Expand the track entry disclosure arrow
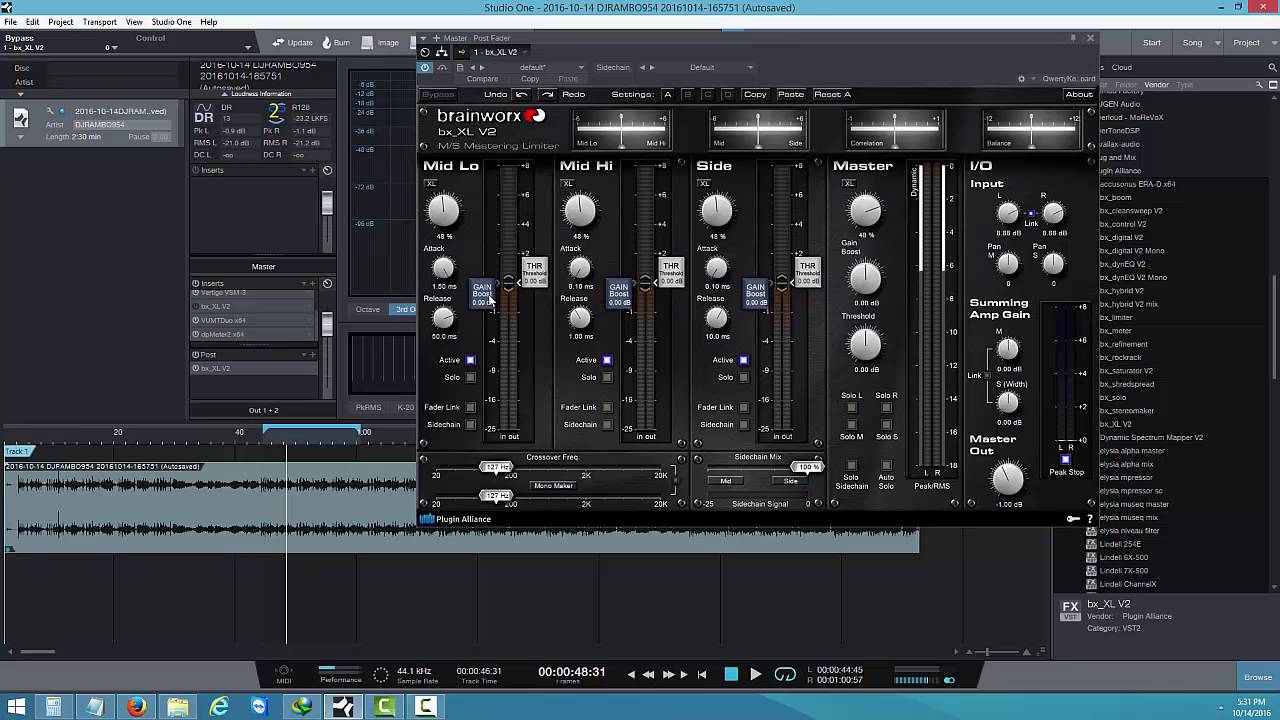This screenshot has width=1280, height=720. coord(19,136)
